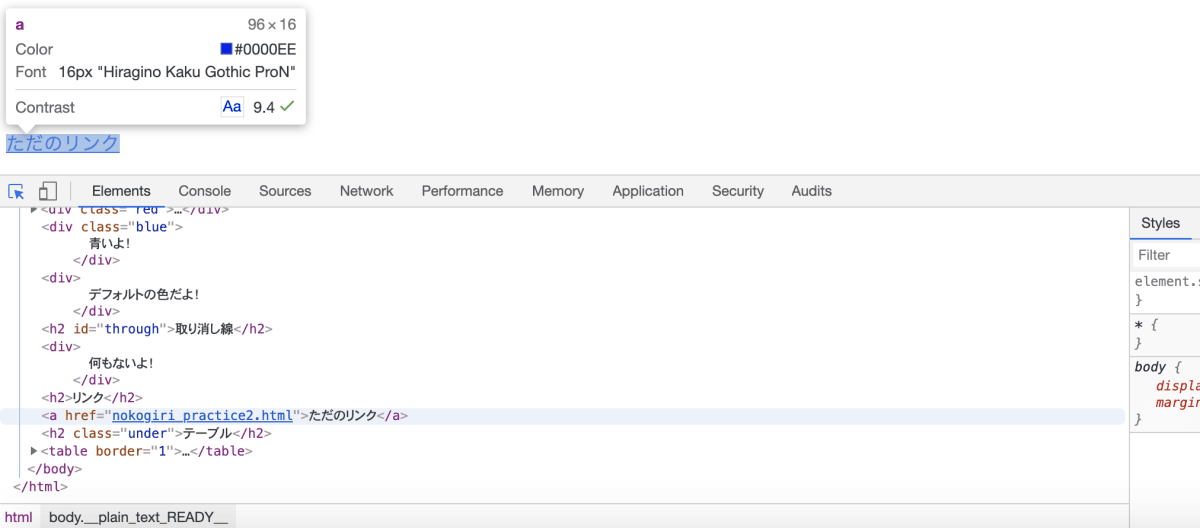
Task: Select the closing </html> tag row
Action: (40, 487)
